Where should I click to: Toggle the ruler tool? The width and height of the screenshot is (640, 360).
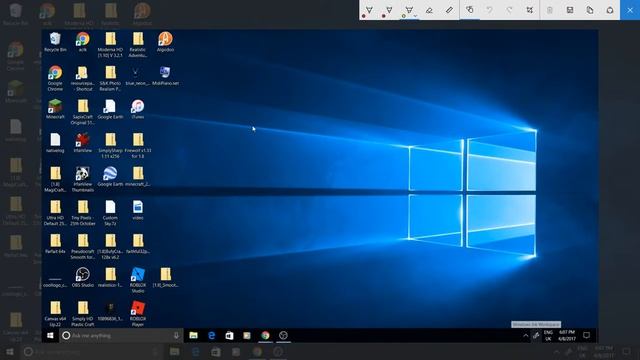449,10
